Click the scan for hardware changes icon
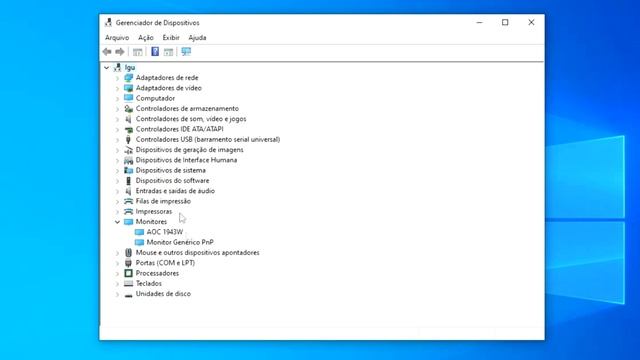The width and height of the screenshot is (640, 360). click(186, 51)
